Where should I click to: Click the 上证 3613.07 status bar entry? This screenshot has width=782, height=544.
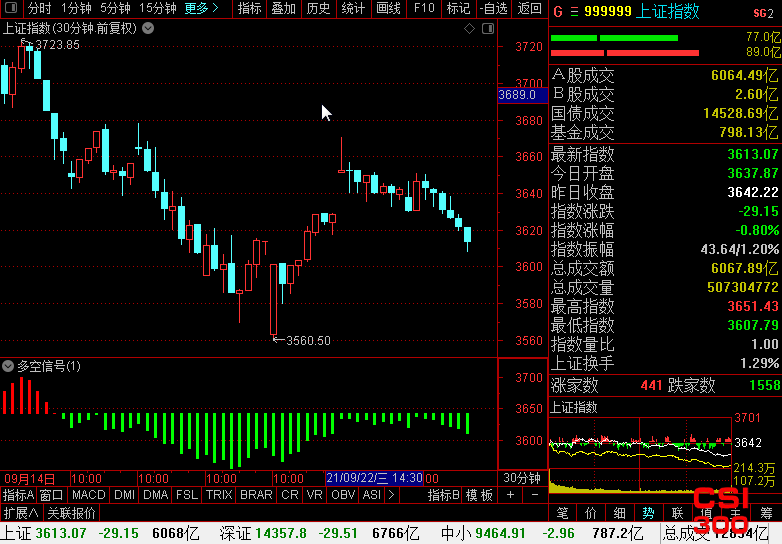click(101, 534)
